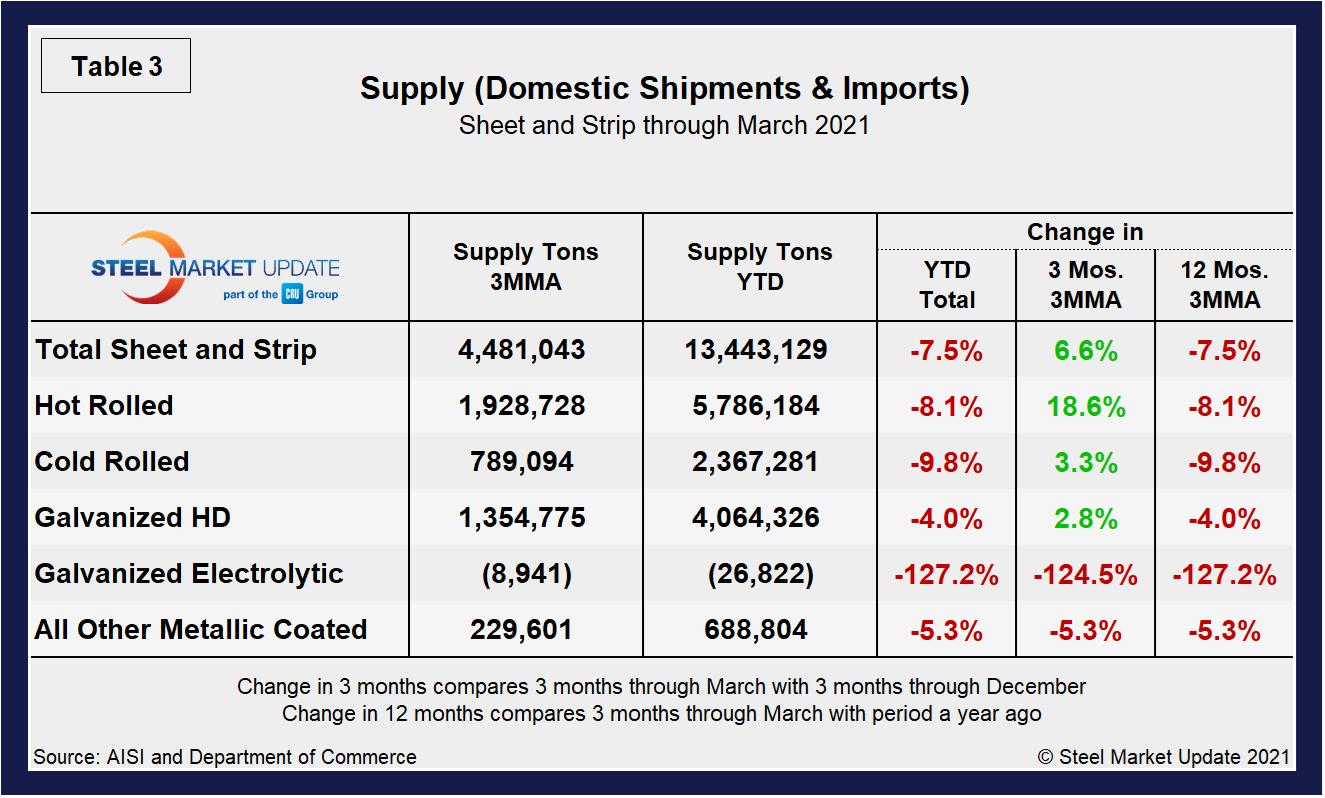
Task: Click the 12 Mos. 3MMA header
Action: 1224,285
